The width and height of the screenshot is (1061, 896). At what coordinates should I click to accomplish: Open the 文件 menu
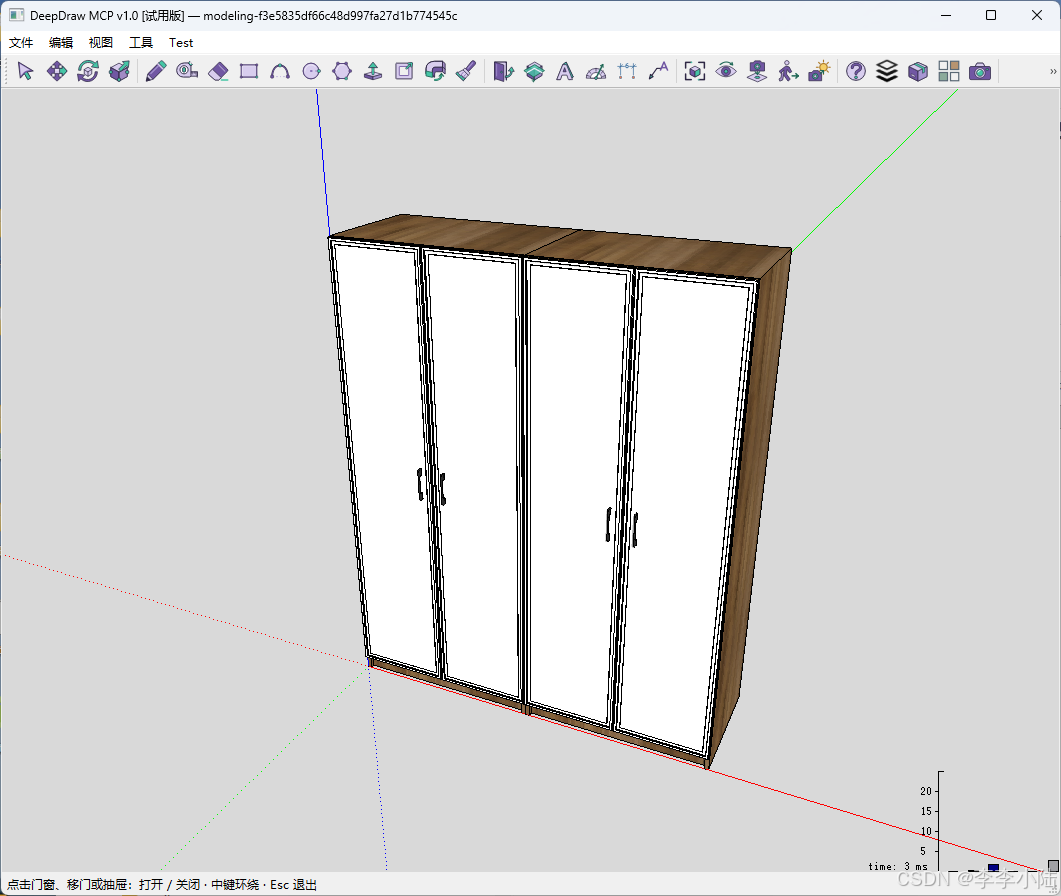coord(21,43)
